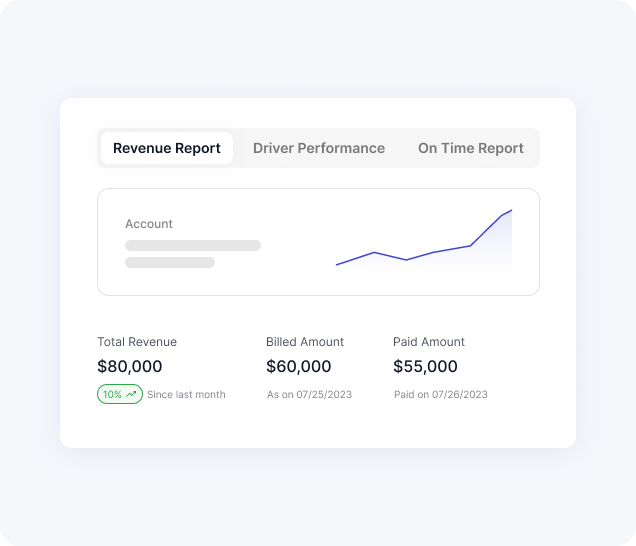This screenshot has height=546, width=636.
Task: Click the green 10% growth badge
Action: pyautogui.click(x=120, y=395)
